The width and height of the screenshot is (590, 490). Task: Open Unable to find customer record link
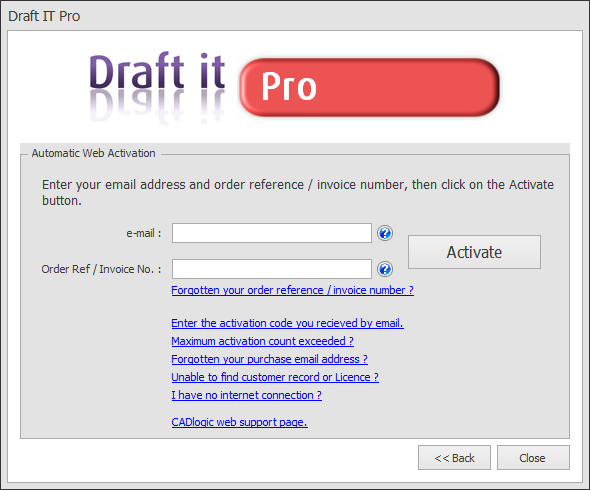(275, 377)
